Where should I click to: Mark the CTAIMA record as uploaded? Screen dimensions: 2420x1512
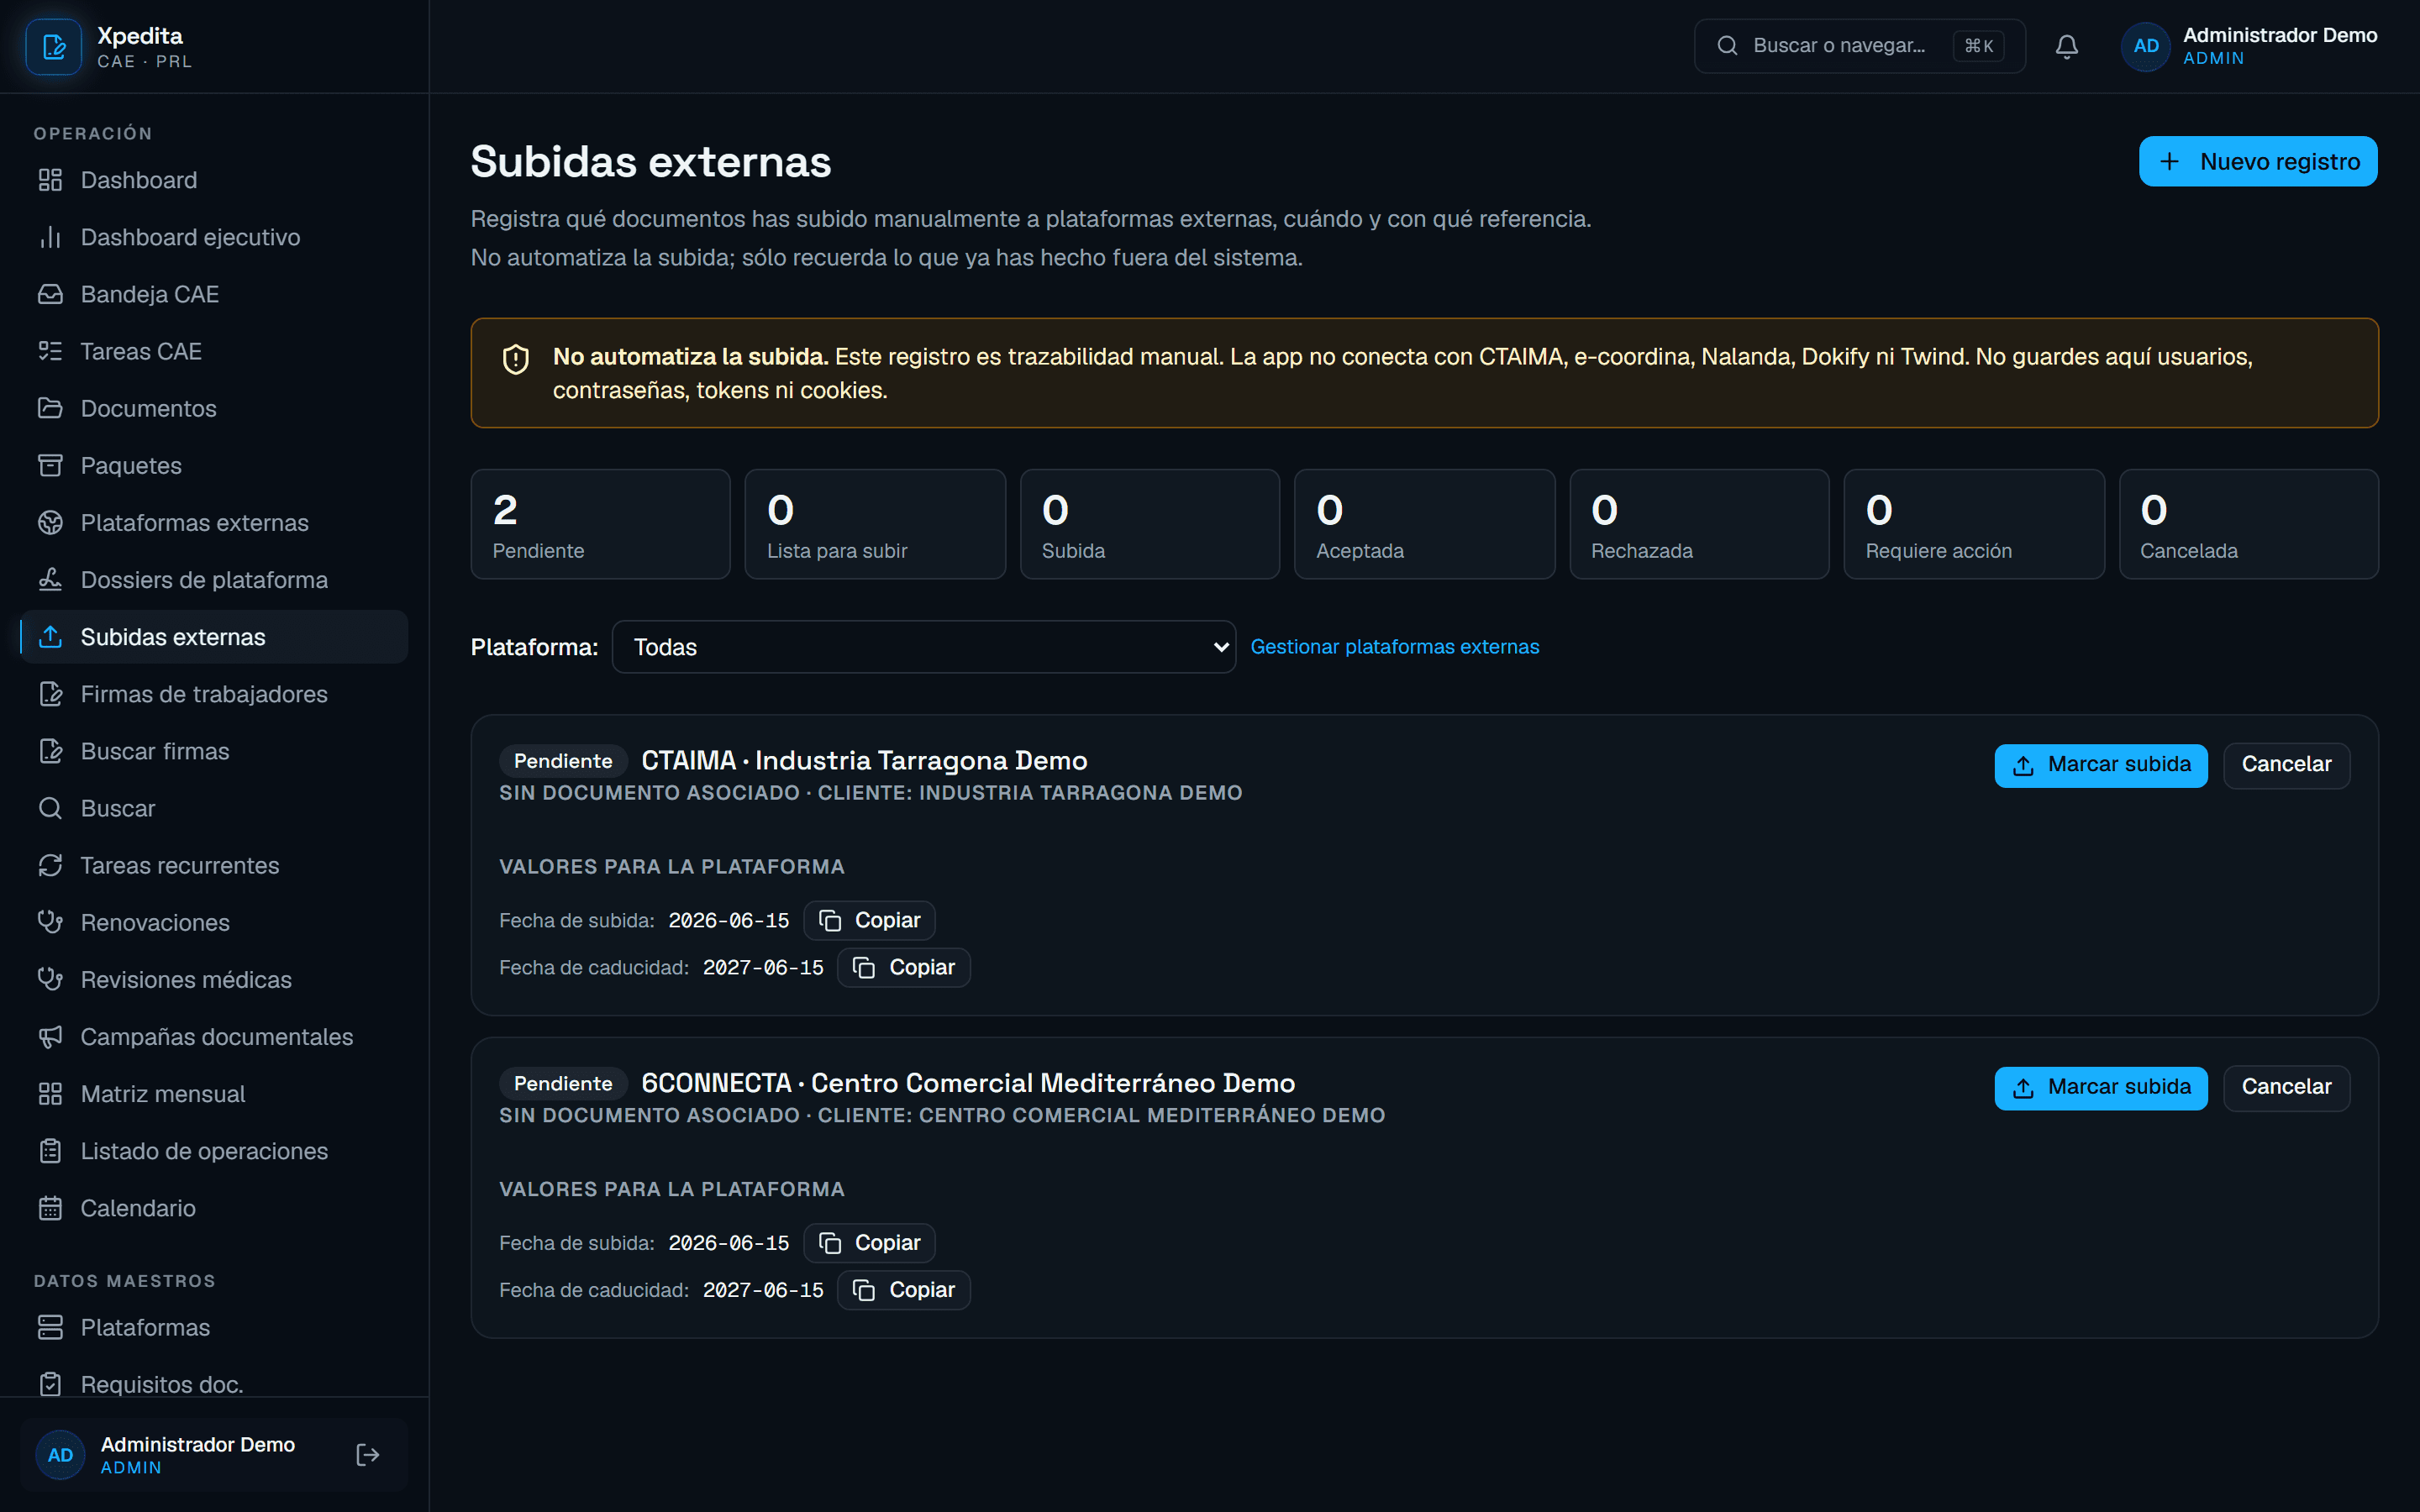[2100, 765]
